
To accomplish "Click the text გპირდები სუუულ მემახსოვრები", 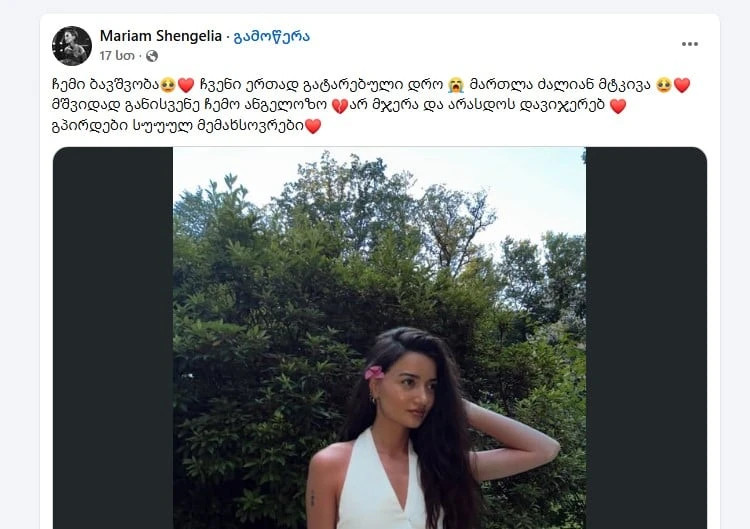I will tap(177, 126).
